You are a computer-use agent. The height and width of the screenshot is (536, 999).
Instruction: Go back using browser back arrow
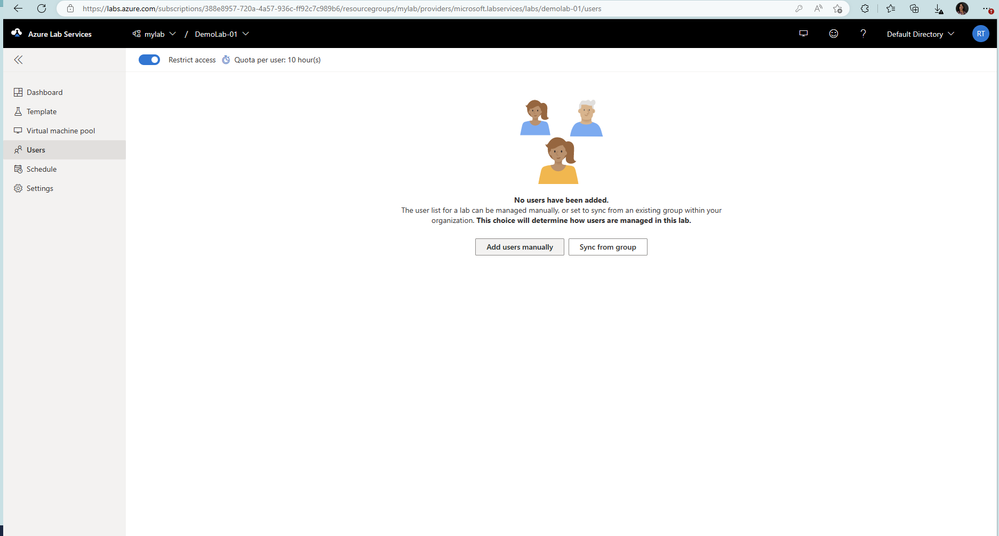tap(18, 9)
